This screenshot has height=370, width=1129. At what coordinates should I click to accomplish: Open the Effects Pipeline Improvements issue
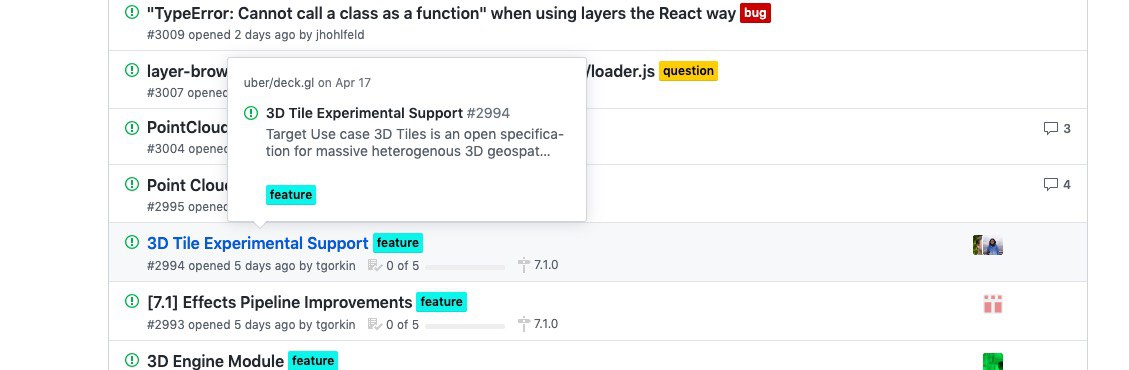(x=279, y=302)
